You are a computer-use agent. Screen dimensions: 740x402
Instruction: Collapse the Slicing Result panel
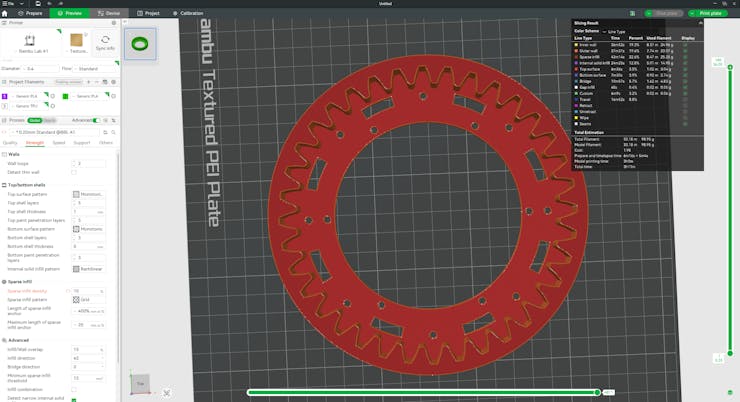pos(700,23)
